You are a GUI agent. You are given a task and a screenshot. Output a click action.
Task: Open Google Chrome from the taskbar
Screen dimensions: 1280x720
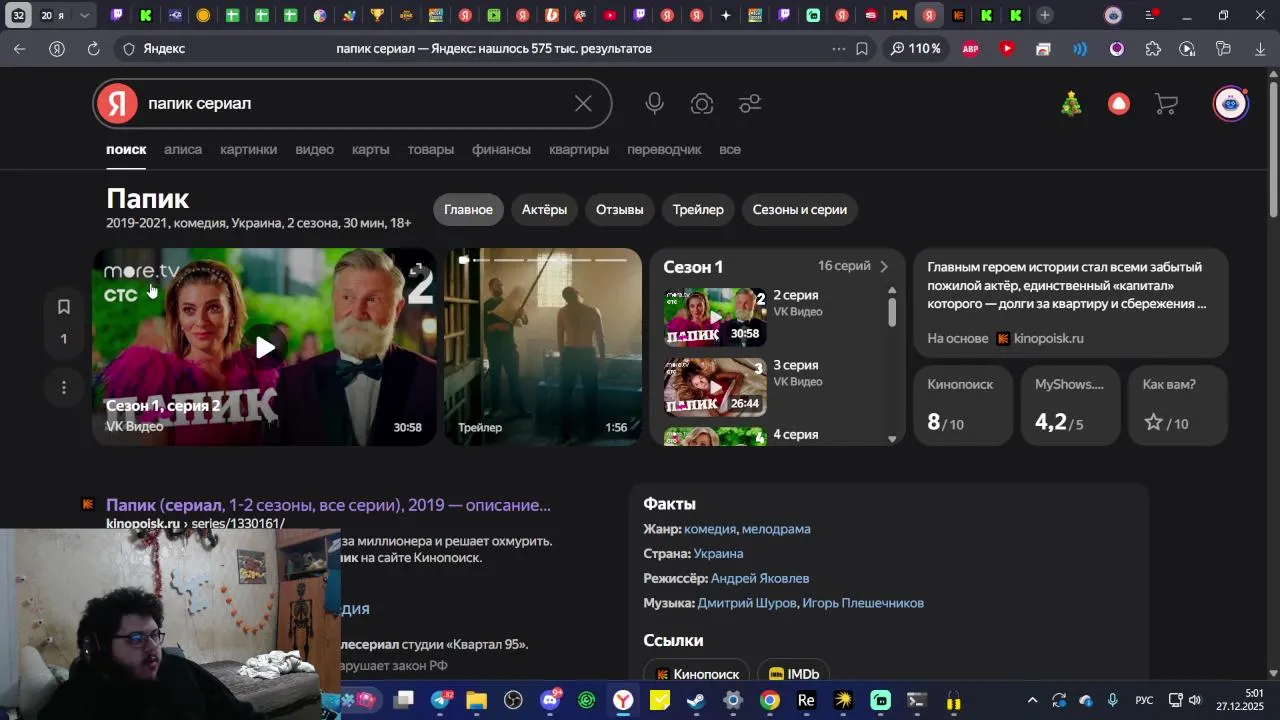coord(769,700)
